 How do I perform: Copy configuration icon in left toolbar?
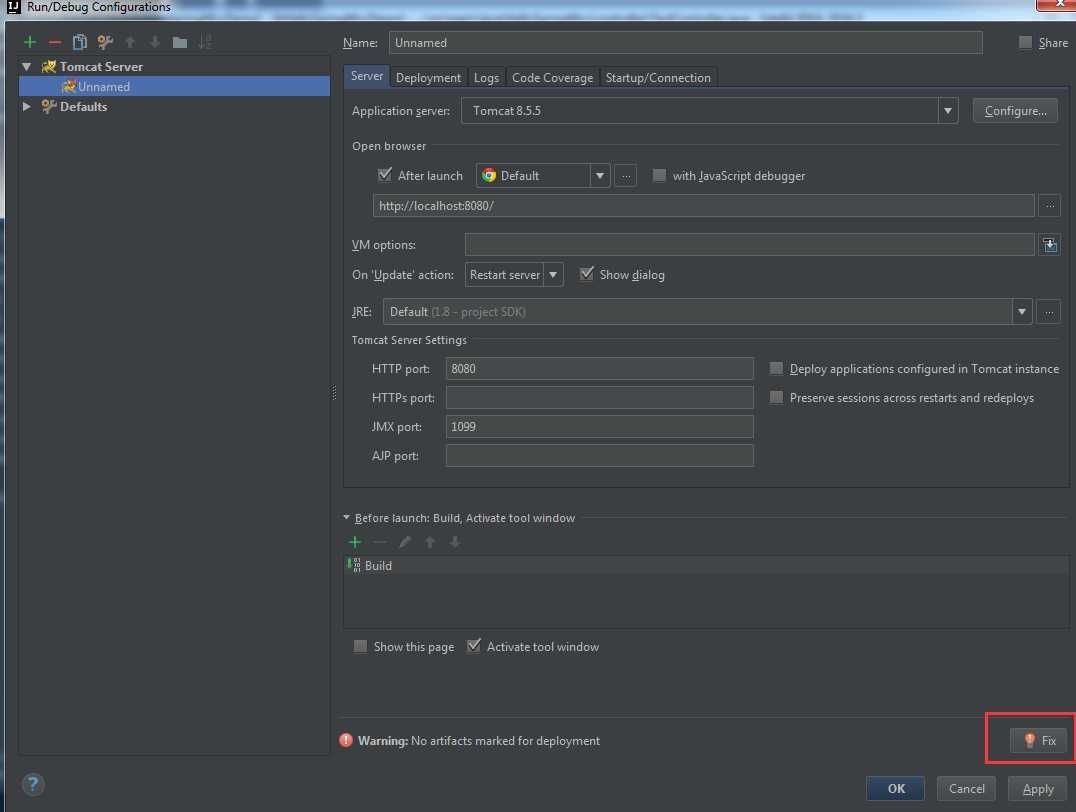pos(80,42)
